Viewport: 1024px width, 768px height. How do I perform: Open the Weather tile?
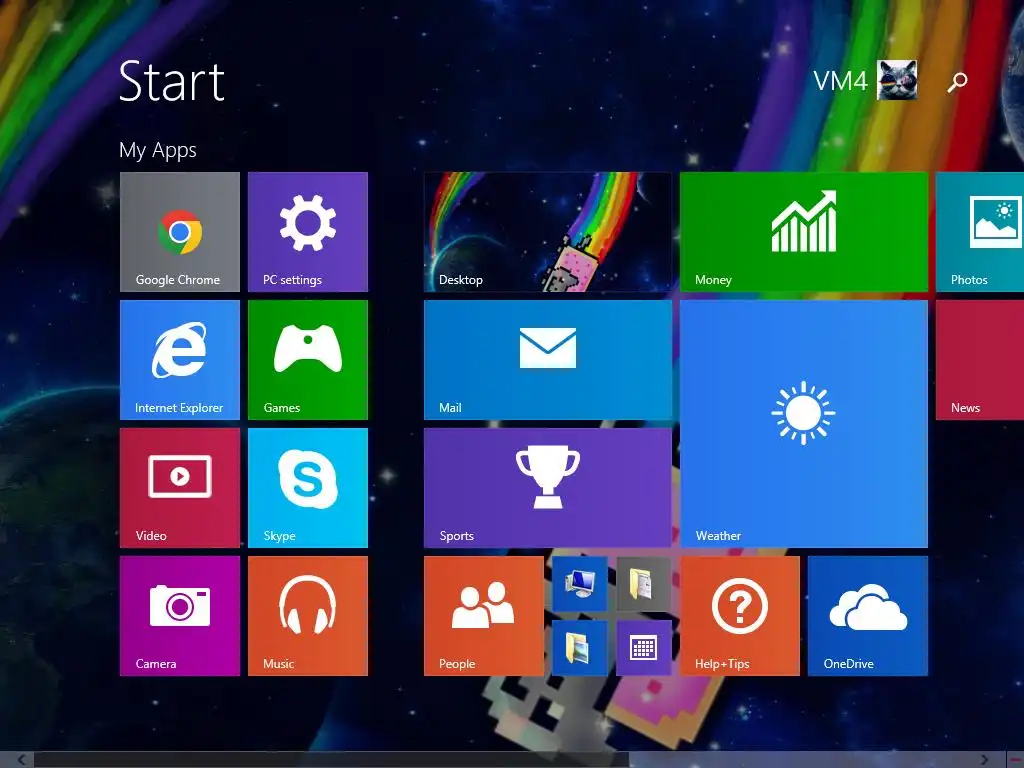coord(804,424)
